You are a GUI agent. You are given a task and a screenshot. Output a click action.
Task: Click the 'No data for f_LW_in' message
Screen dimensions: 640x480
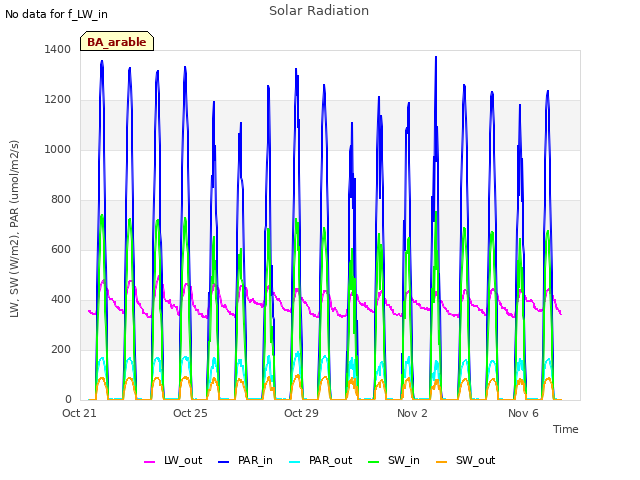(x=56, y=14)
